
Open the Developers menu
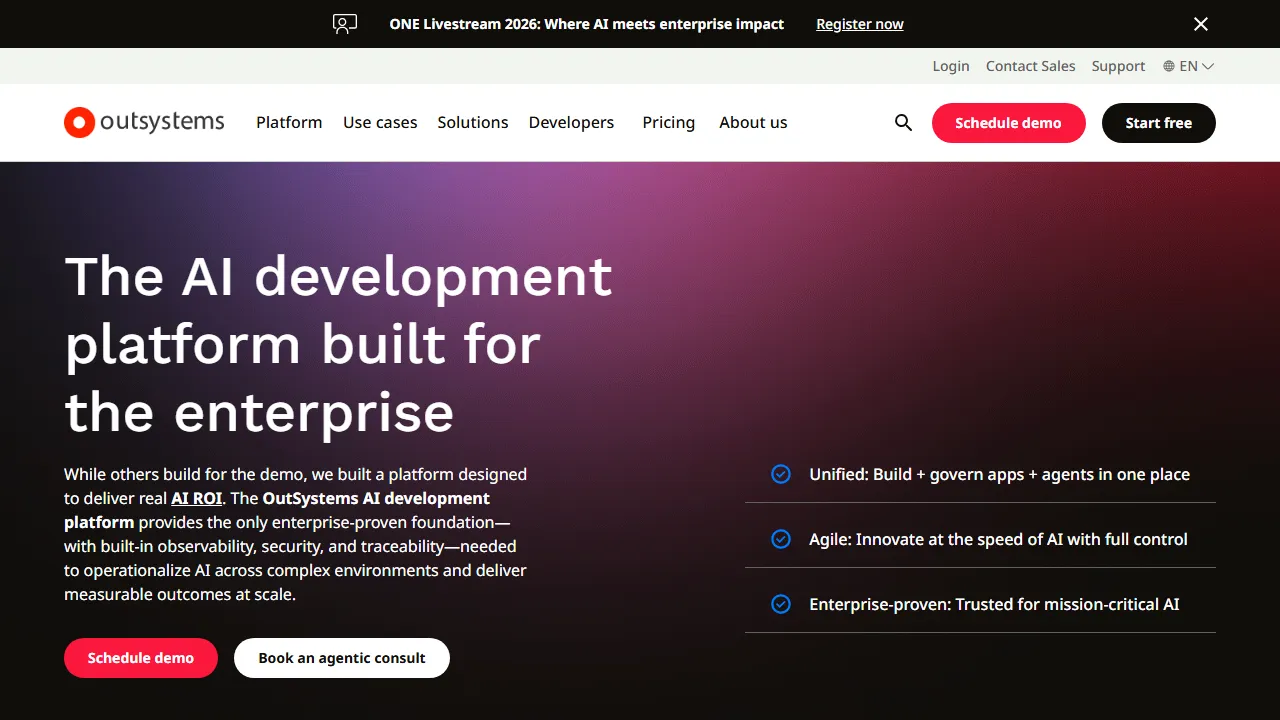click(x=572, y=122)
